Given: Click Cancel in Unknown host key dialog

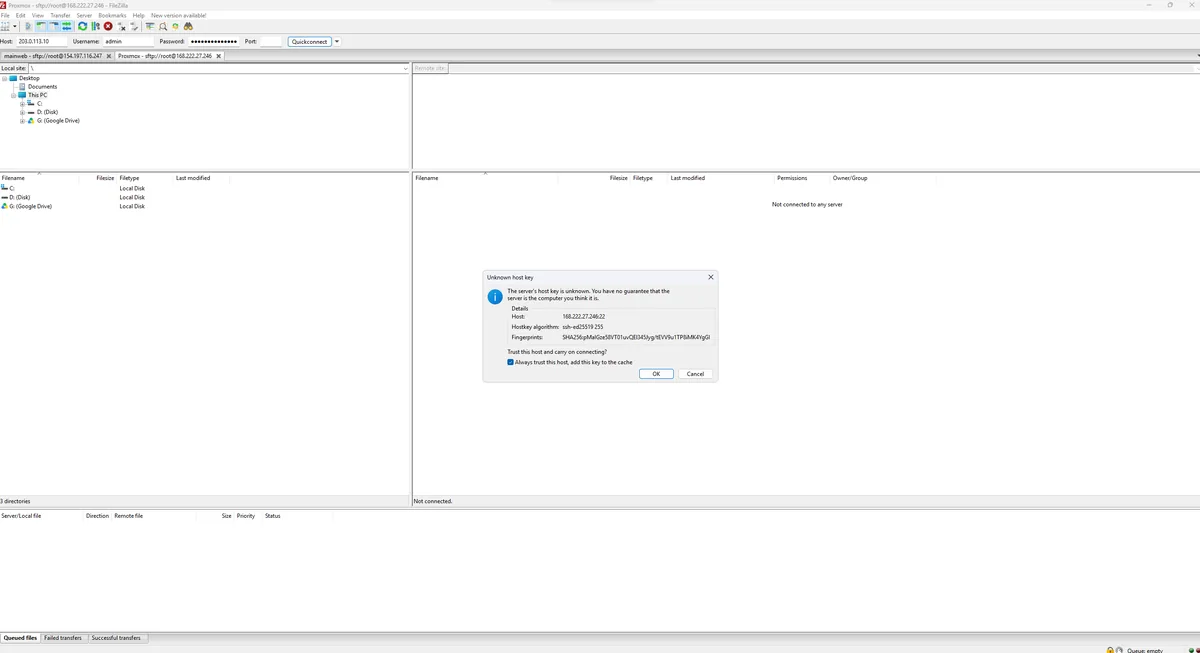Looking at the screenshot, I should (x=696, y=374).
